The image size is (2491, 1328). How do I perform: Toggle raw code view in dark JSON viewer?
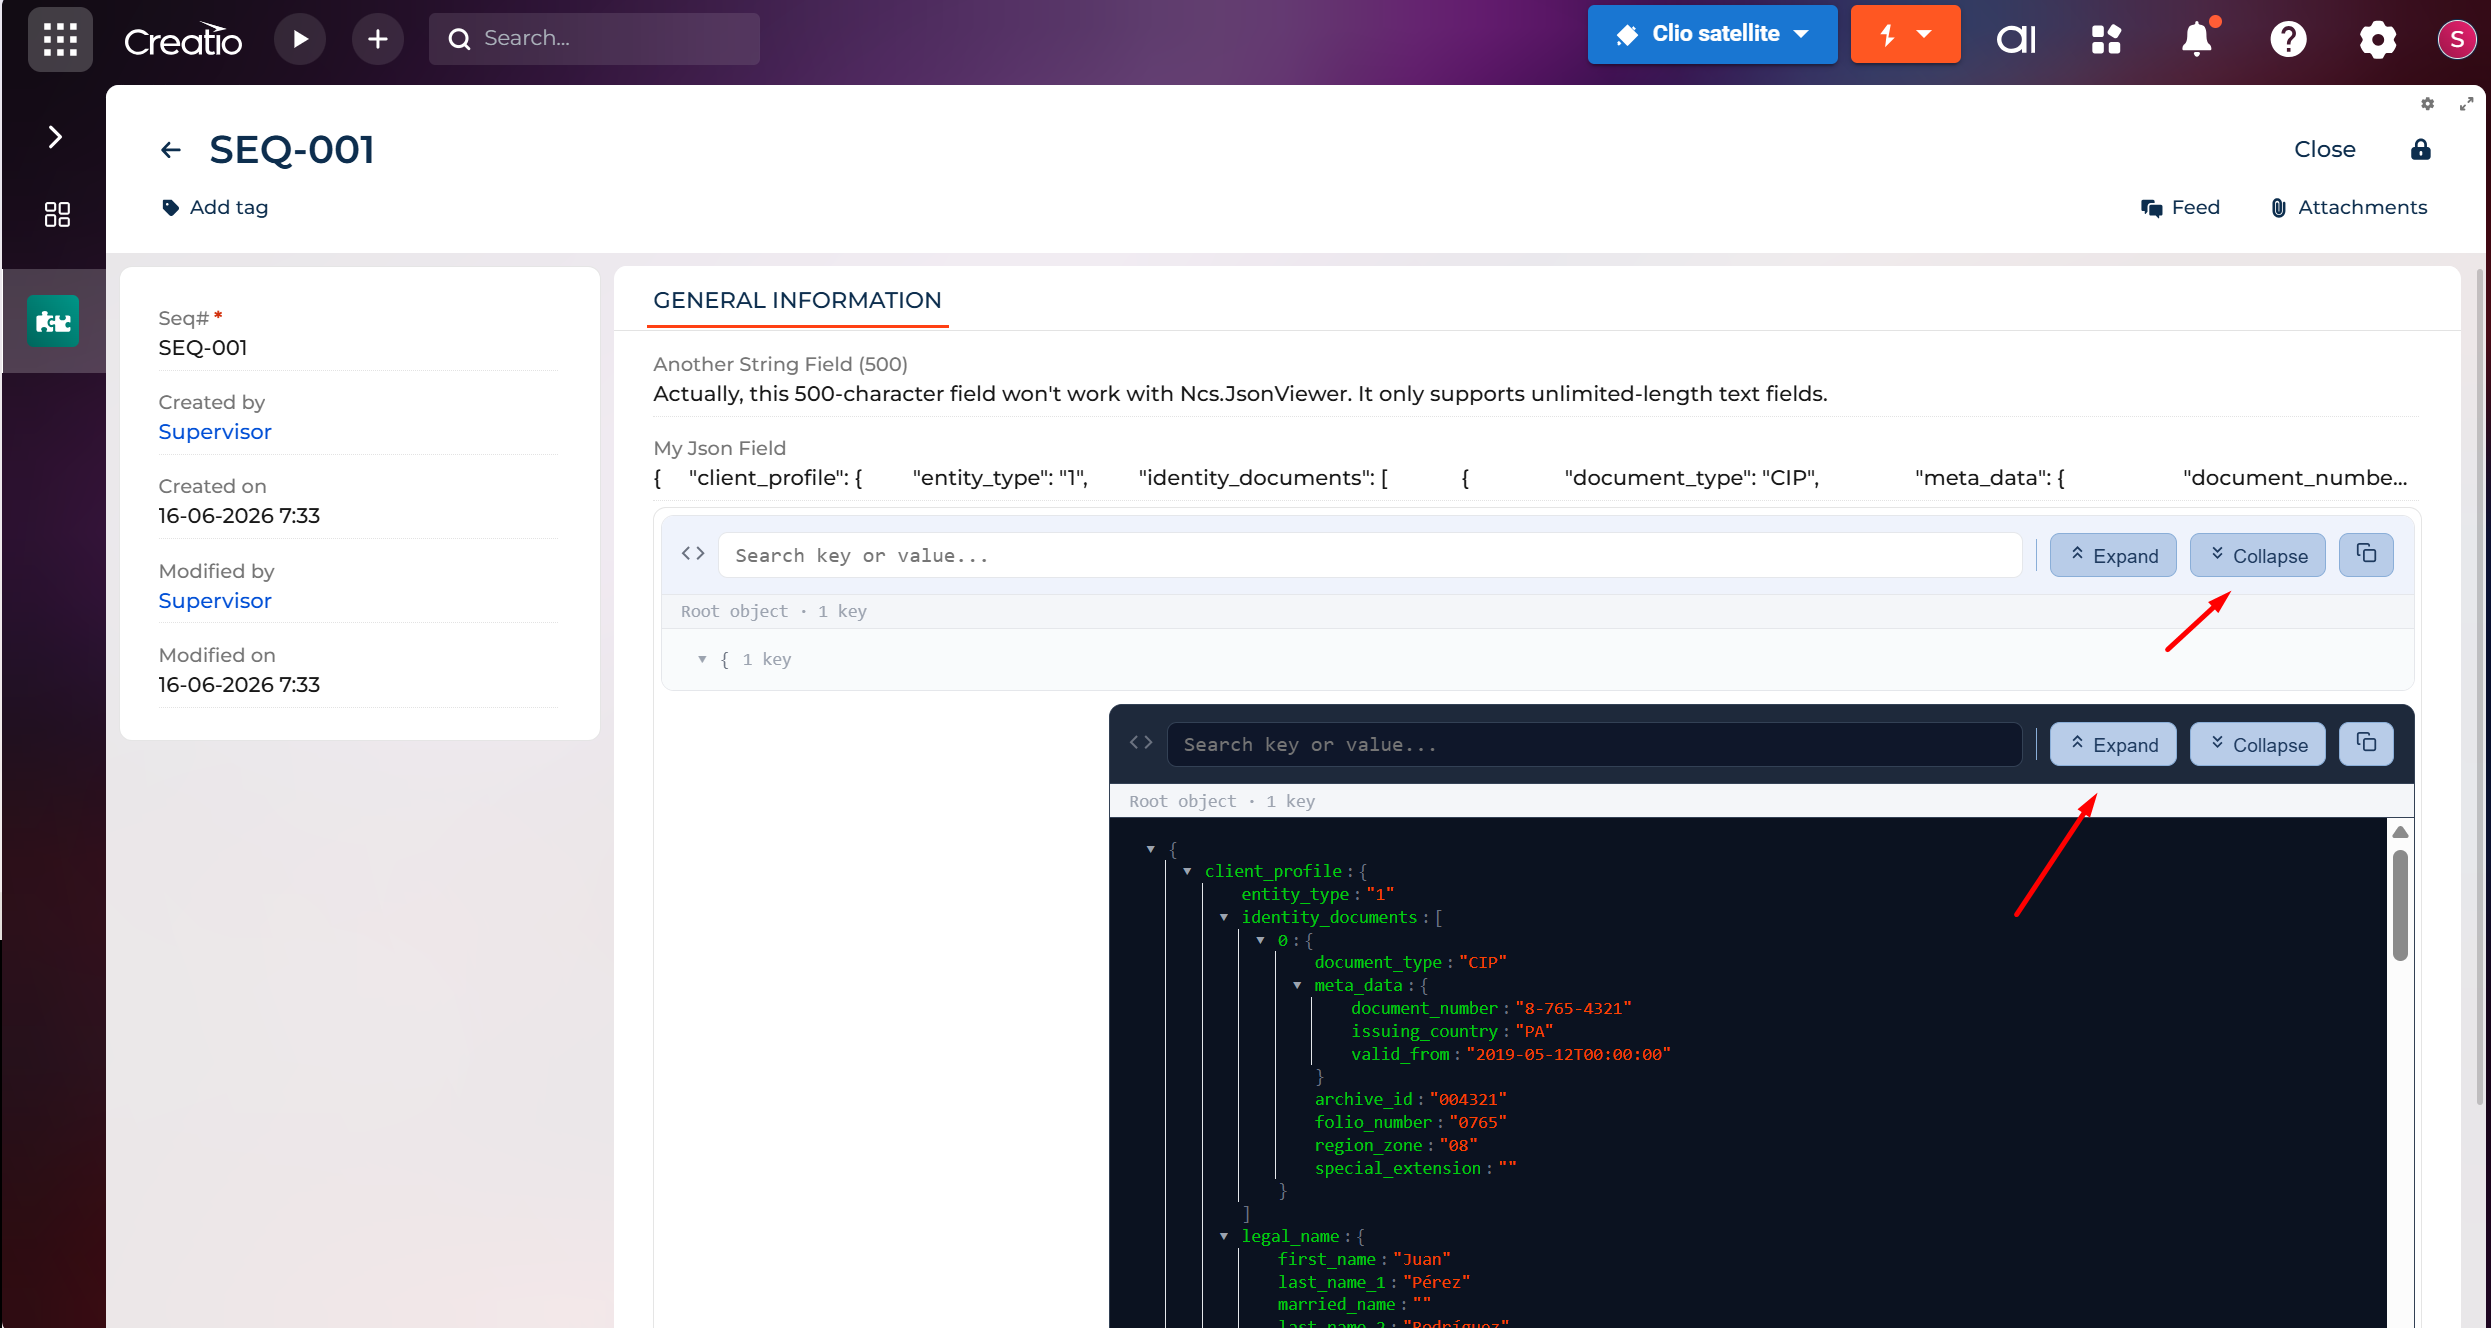pos(1141,742)
